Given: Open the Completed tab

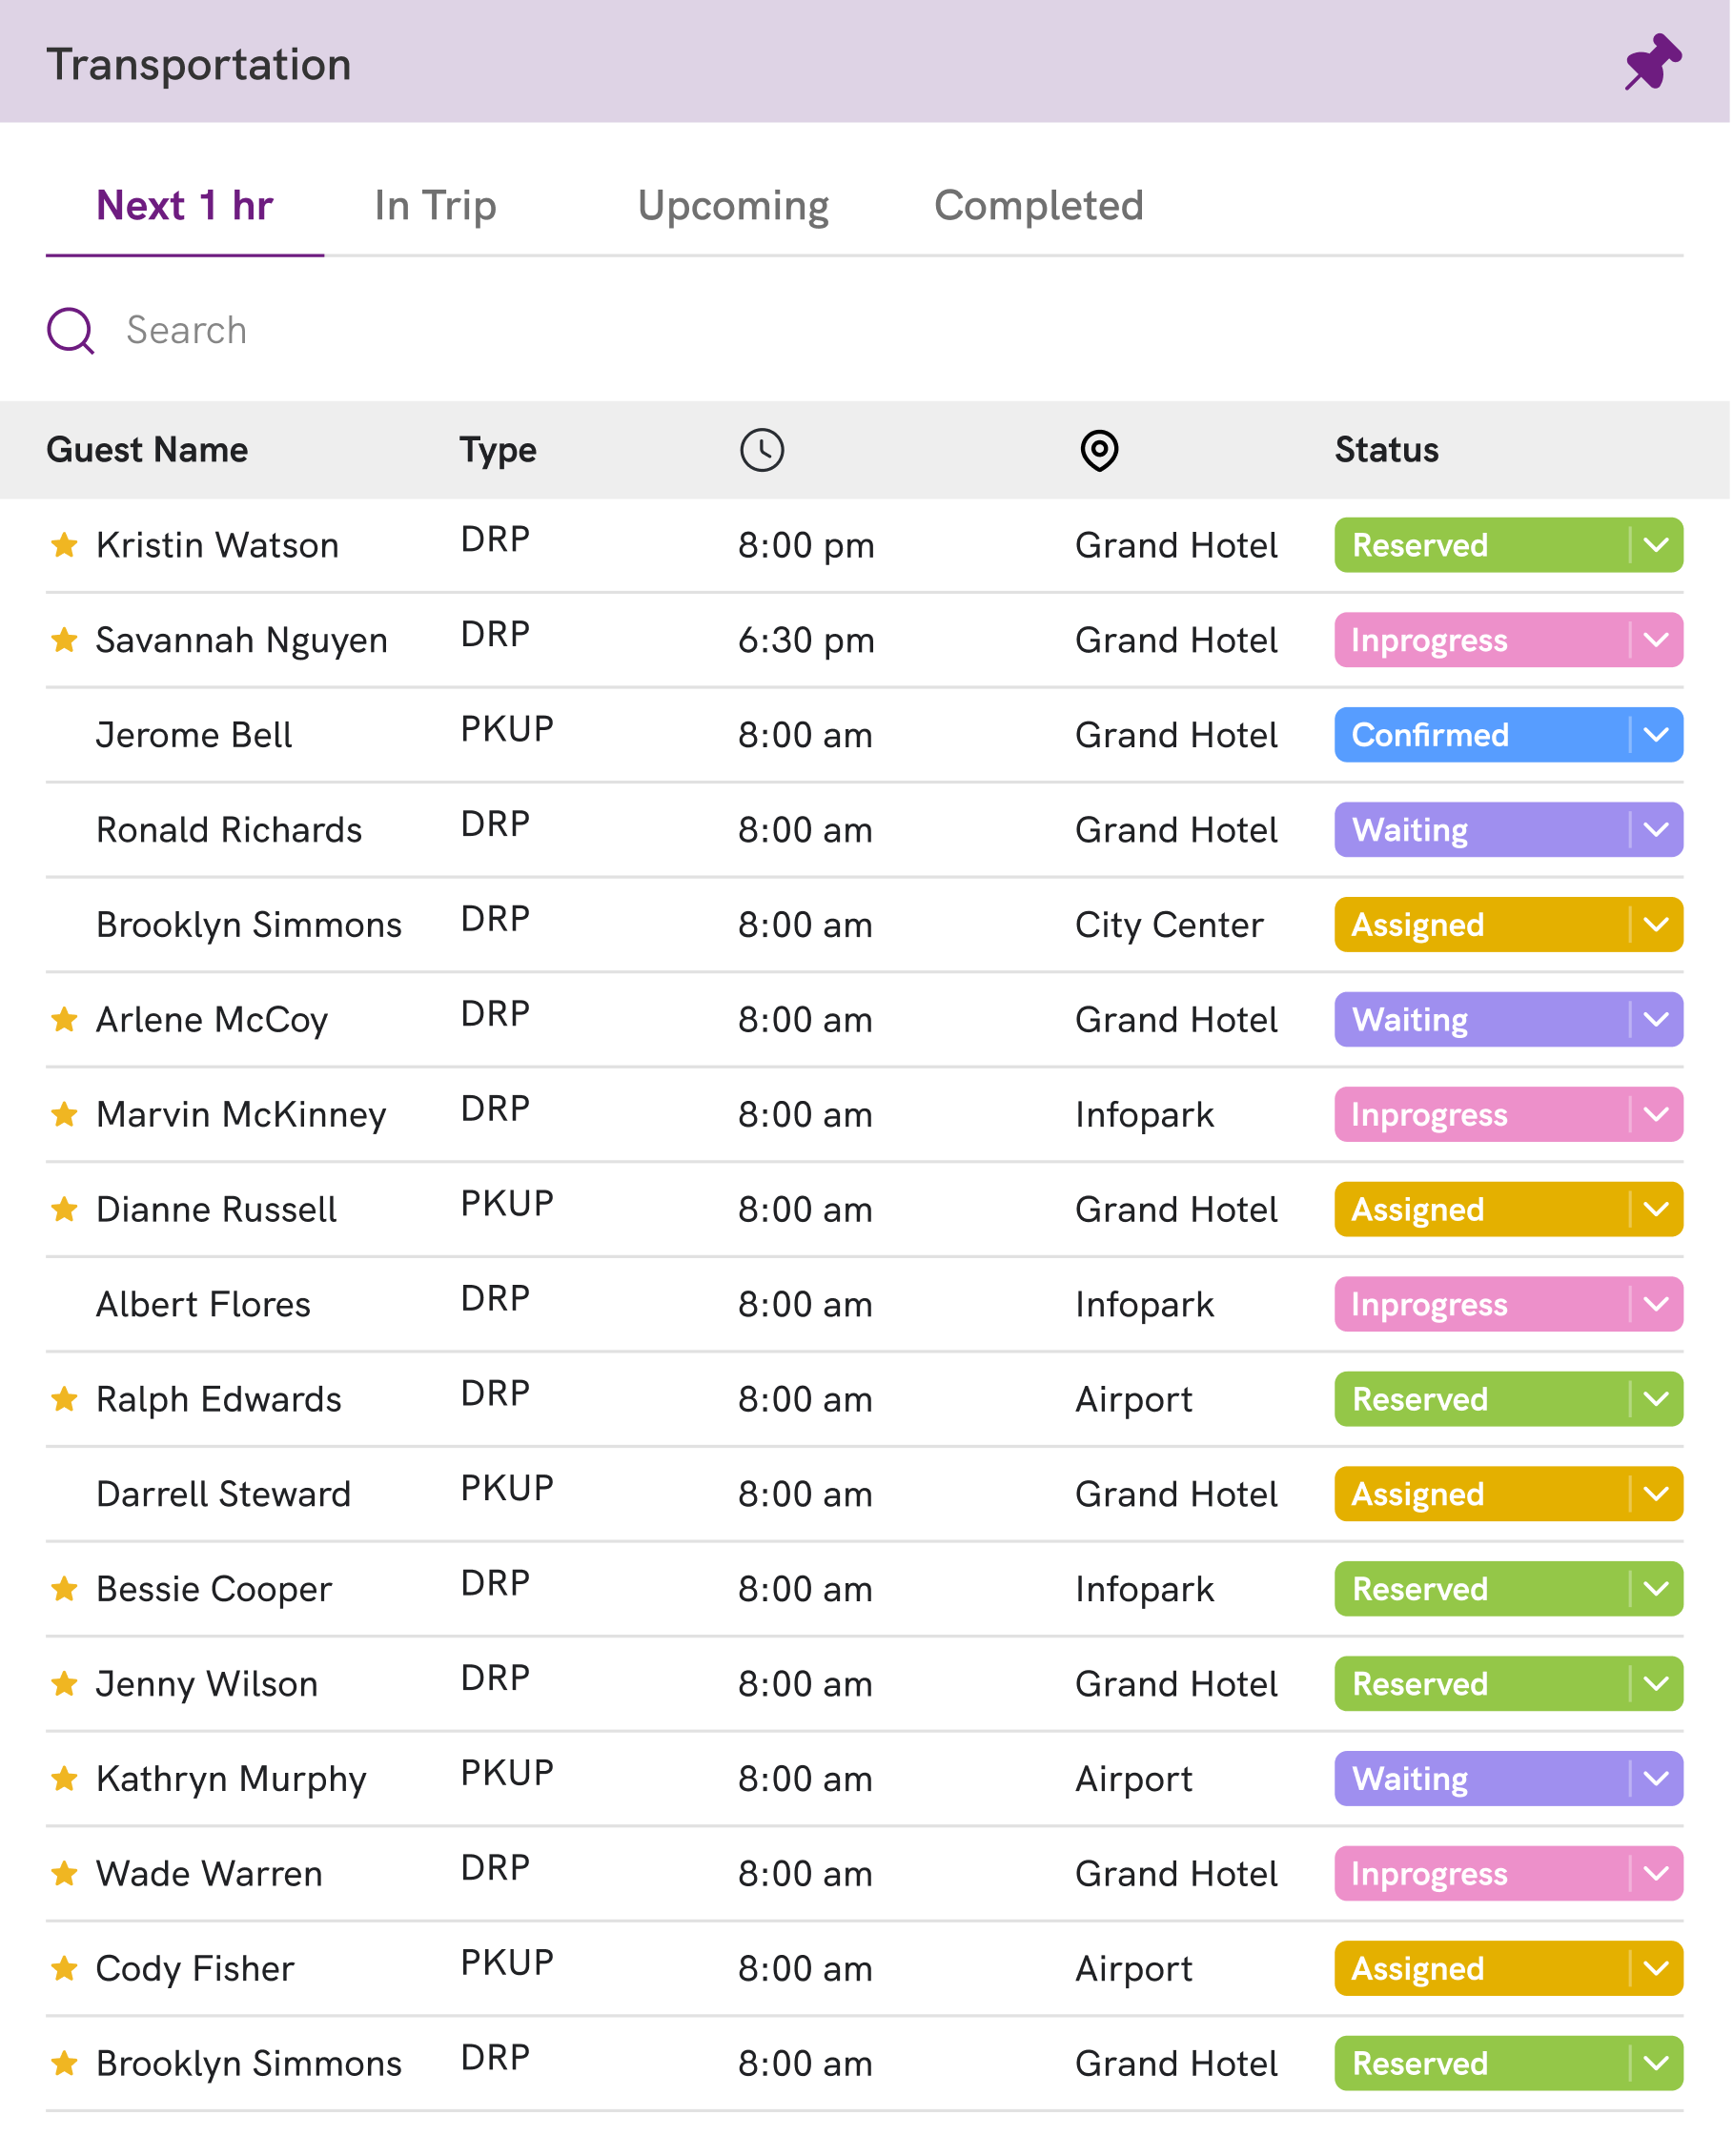Looking at the screenshot, I should click(x=1039, y=206).
